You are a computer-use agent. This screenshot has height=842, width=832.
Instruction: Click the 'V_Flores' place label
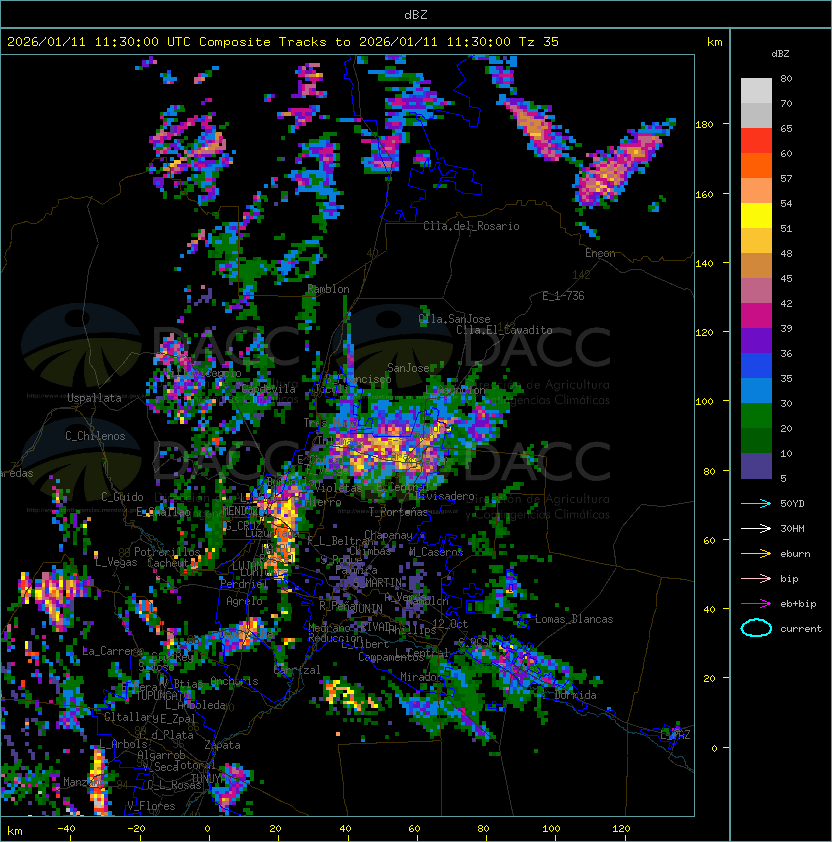(151, 806)
